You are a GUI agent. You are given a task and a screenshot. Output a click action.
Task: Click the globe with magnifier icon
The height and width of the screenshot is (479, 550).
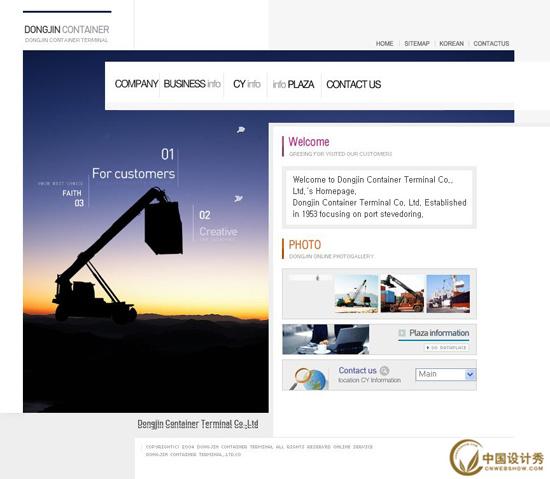[x=309, y=378]
